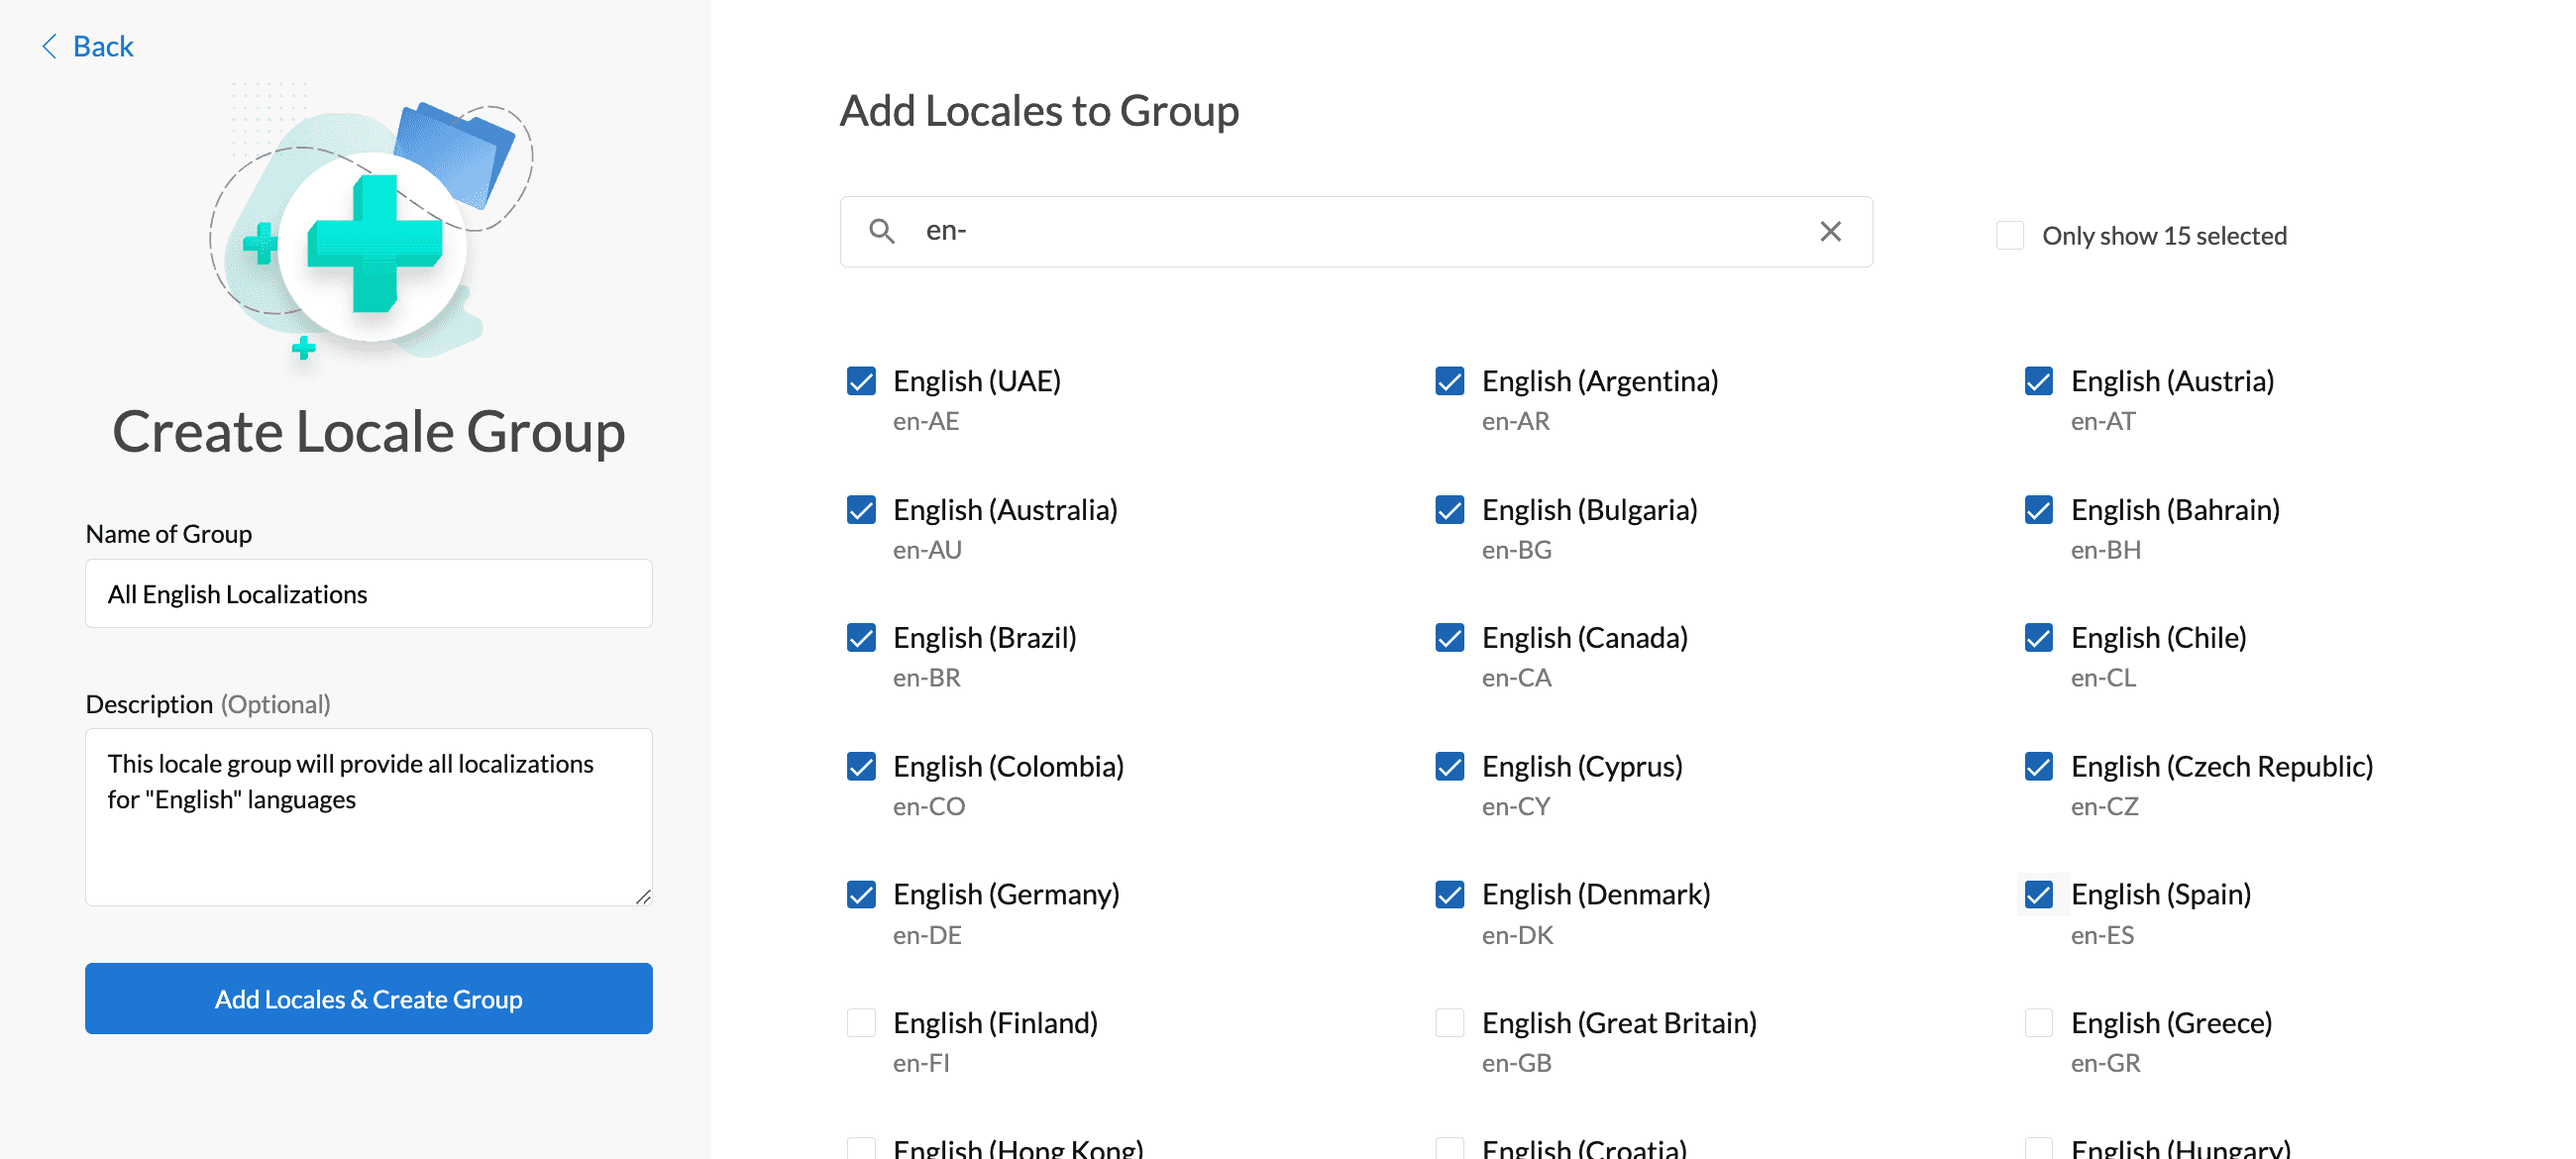Image resolution: width=2576 pixels, height=1159 pixels.
Task: Uncheck English (Czech Republic)
Action: click(2040, 766)
